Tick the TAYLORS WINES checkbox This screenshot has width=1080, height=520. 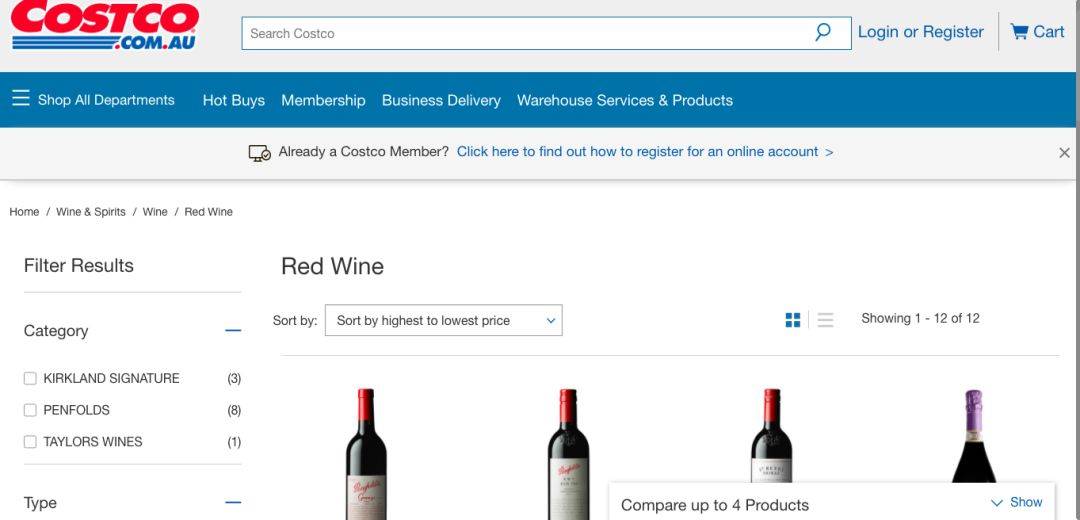click(x=30, y=441)
